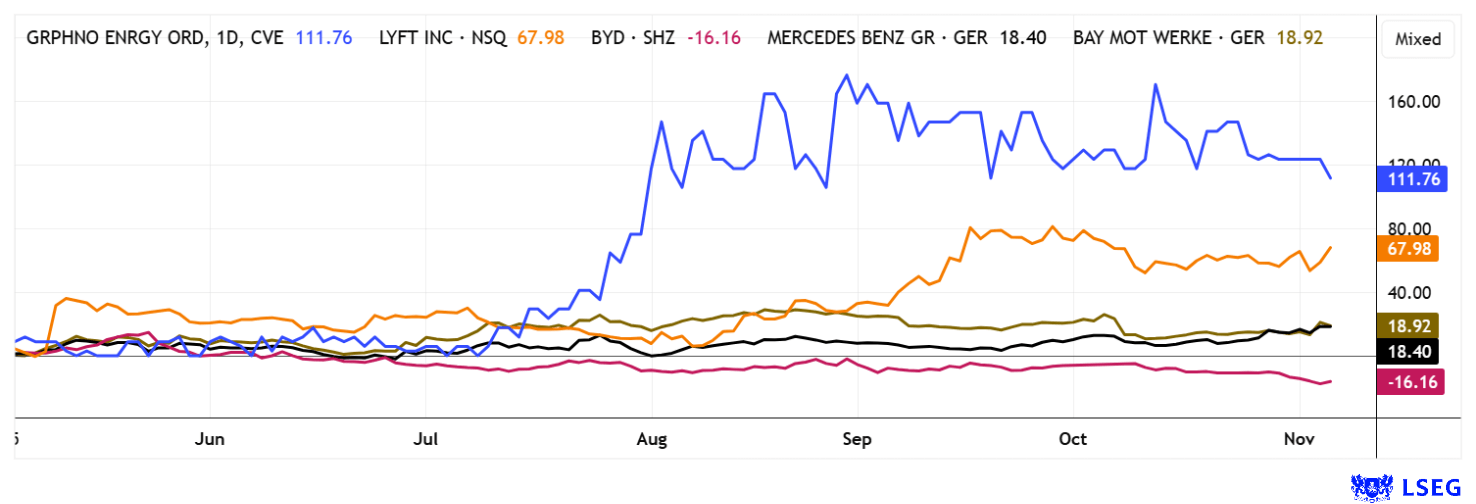Screen dimensions: 1476x504
Task: Select the Nov label on time axis
Action: click(1297, 438)
